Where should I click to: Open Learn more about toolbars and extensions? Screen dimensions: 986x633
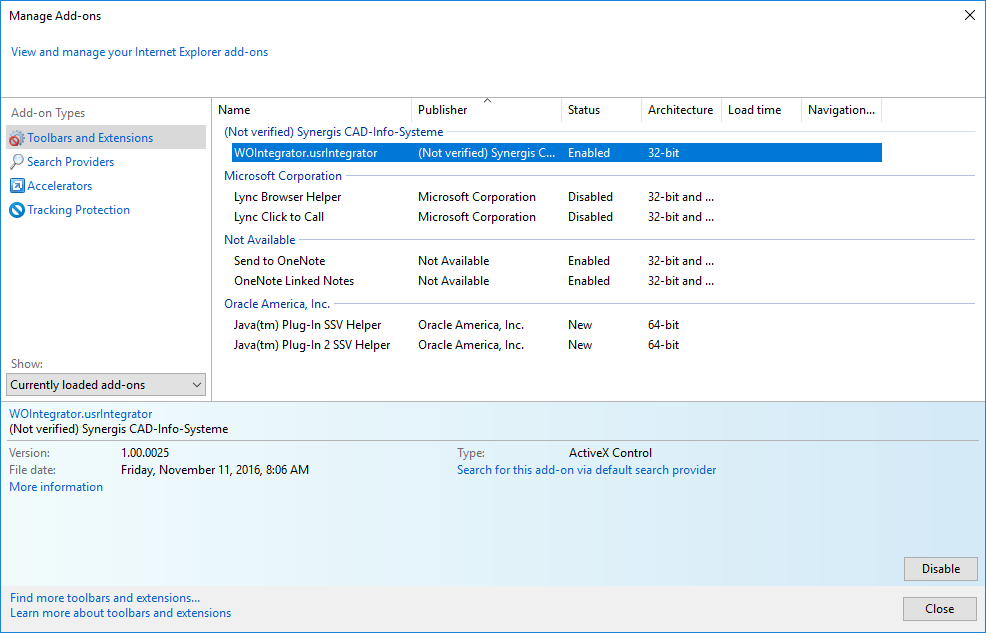tap(119, 613)
